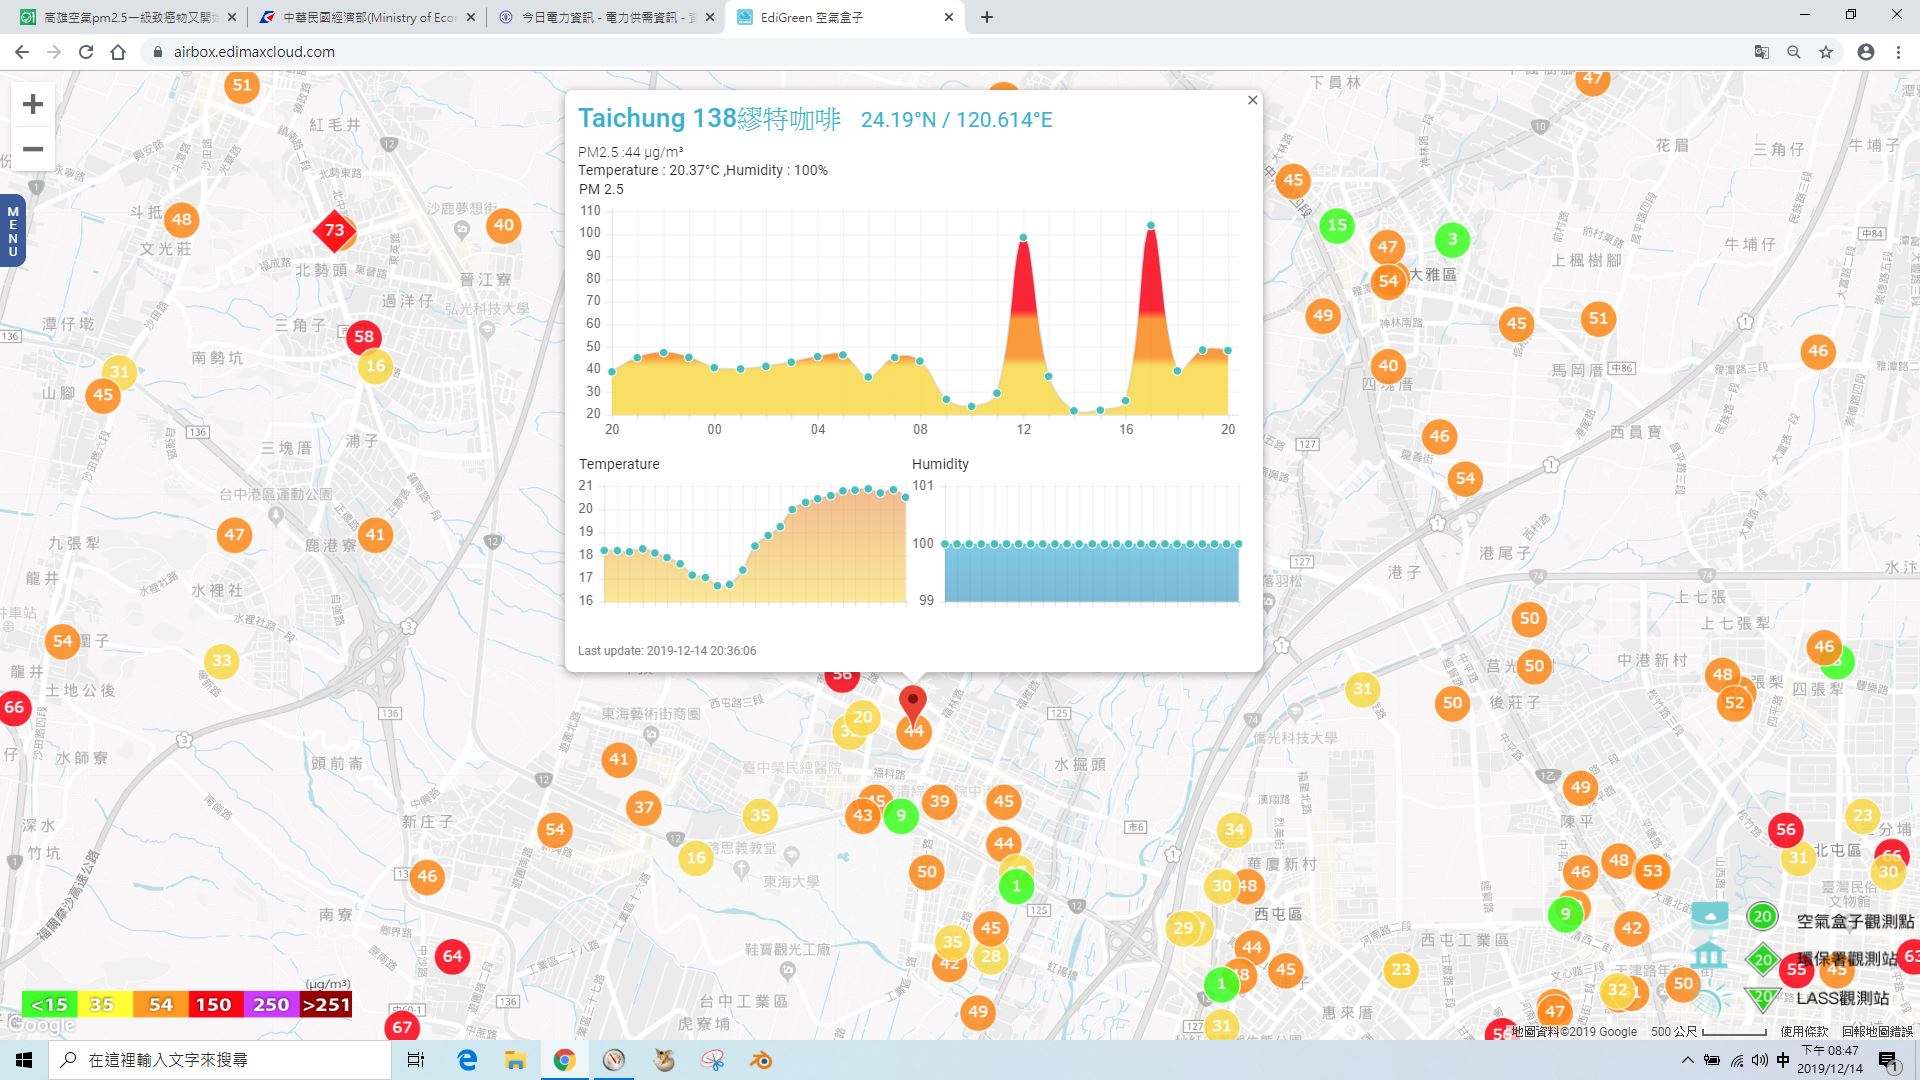The width and height of the screenshot is (1920, 1080).
Task: Zoom in the map with plus button
Action: [x=33, y=104]
